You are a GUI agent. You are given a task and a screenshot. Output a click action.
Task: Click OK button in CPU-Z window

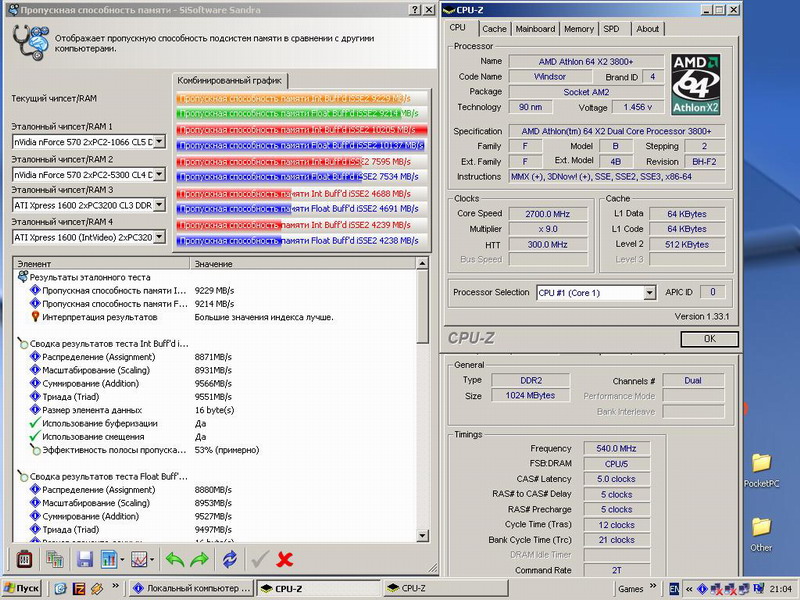point(709,339)
